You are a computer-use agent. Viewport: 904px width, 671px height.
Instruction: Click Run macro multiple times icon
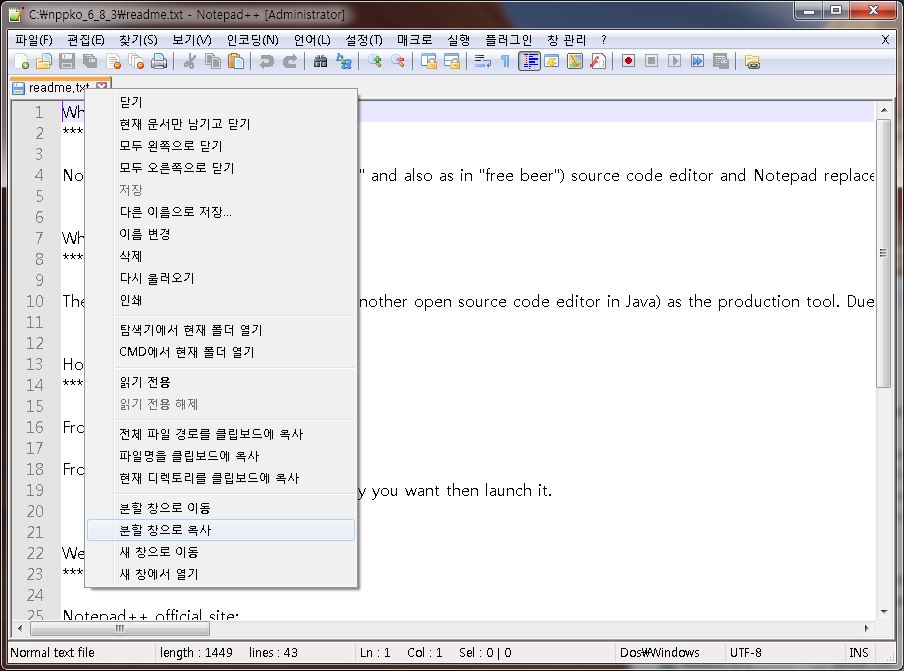(698, 61)
